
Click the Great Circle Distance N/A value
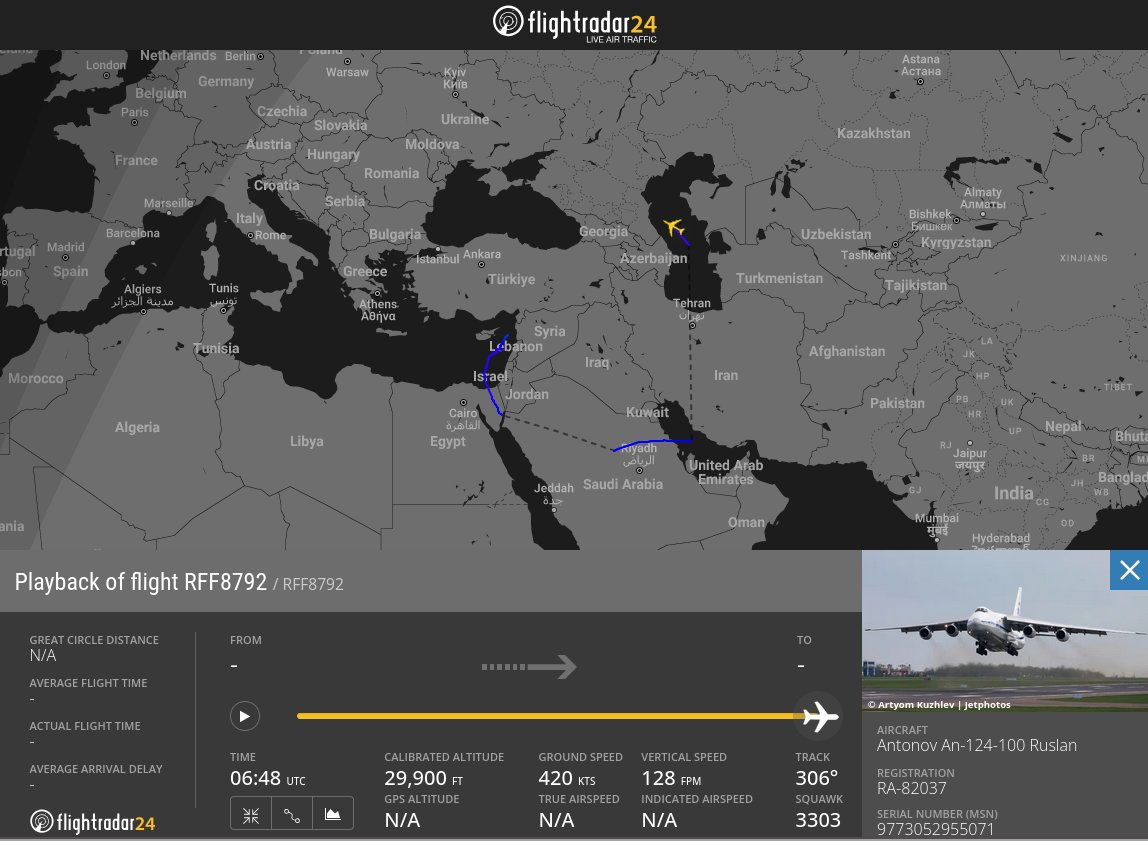click(x=42, y=655)
